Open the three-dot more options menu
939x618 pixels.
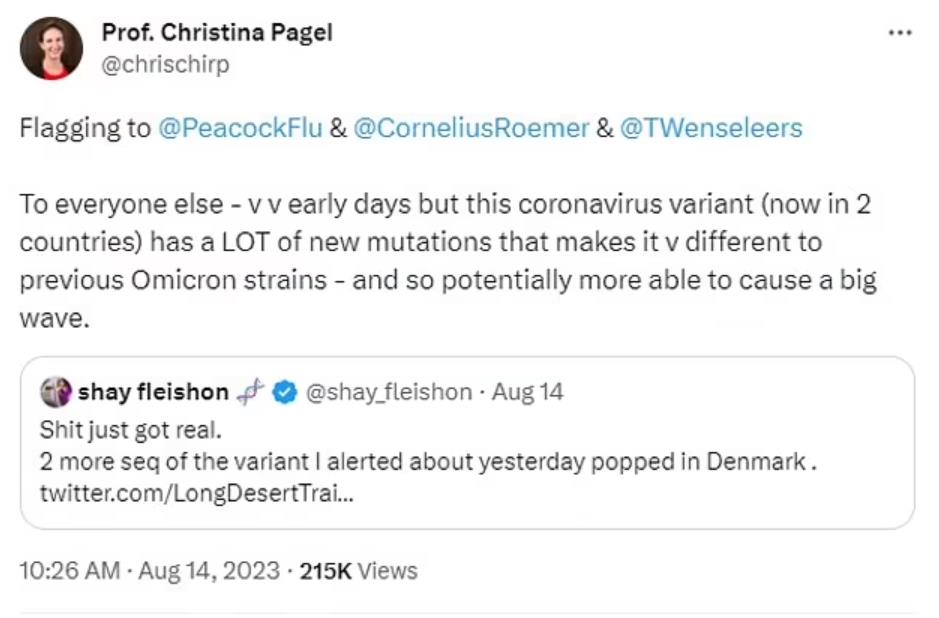click(900, 33)
